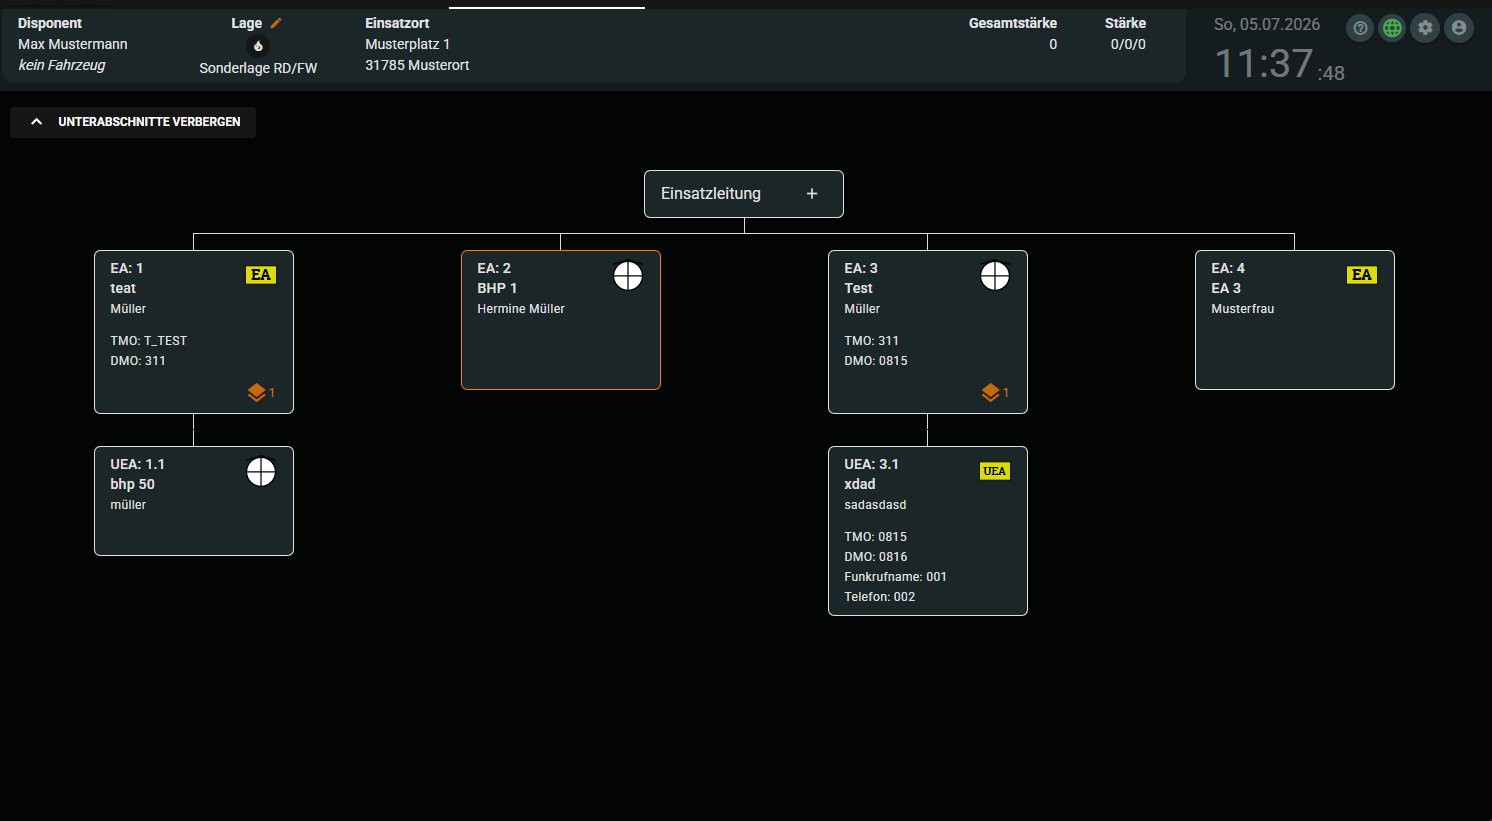Collapse subsections via EA: 1 layers icon

click(261, 392)
